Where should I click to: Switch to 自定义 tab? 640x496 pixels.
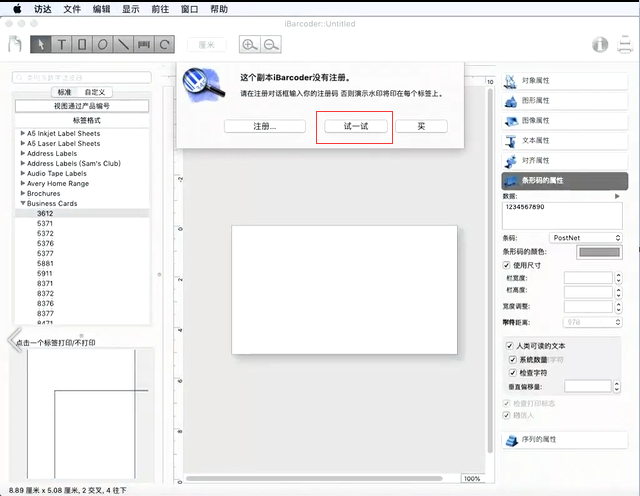pyautogui.click(x=95, y=92)
